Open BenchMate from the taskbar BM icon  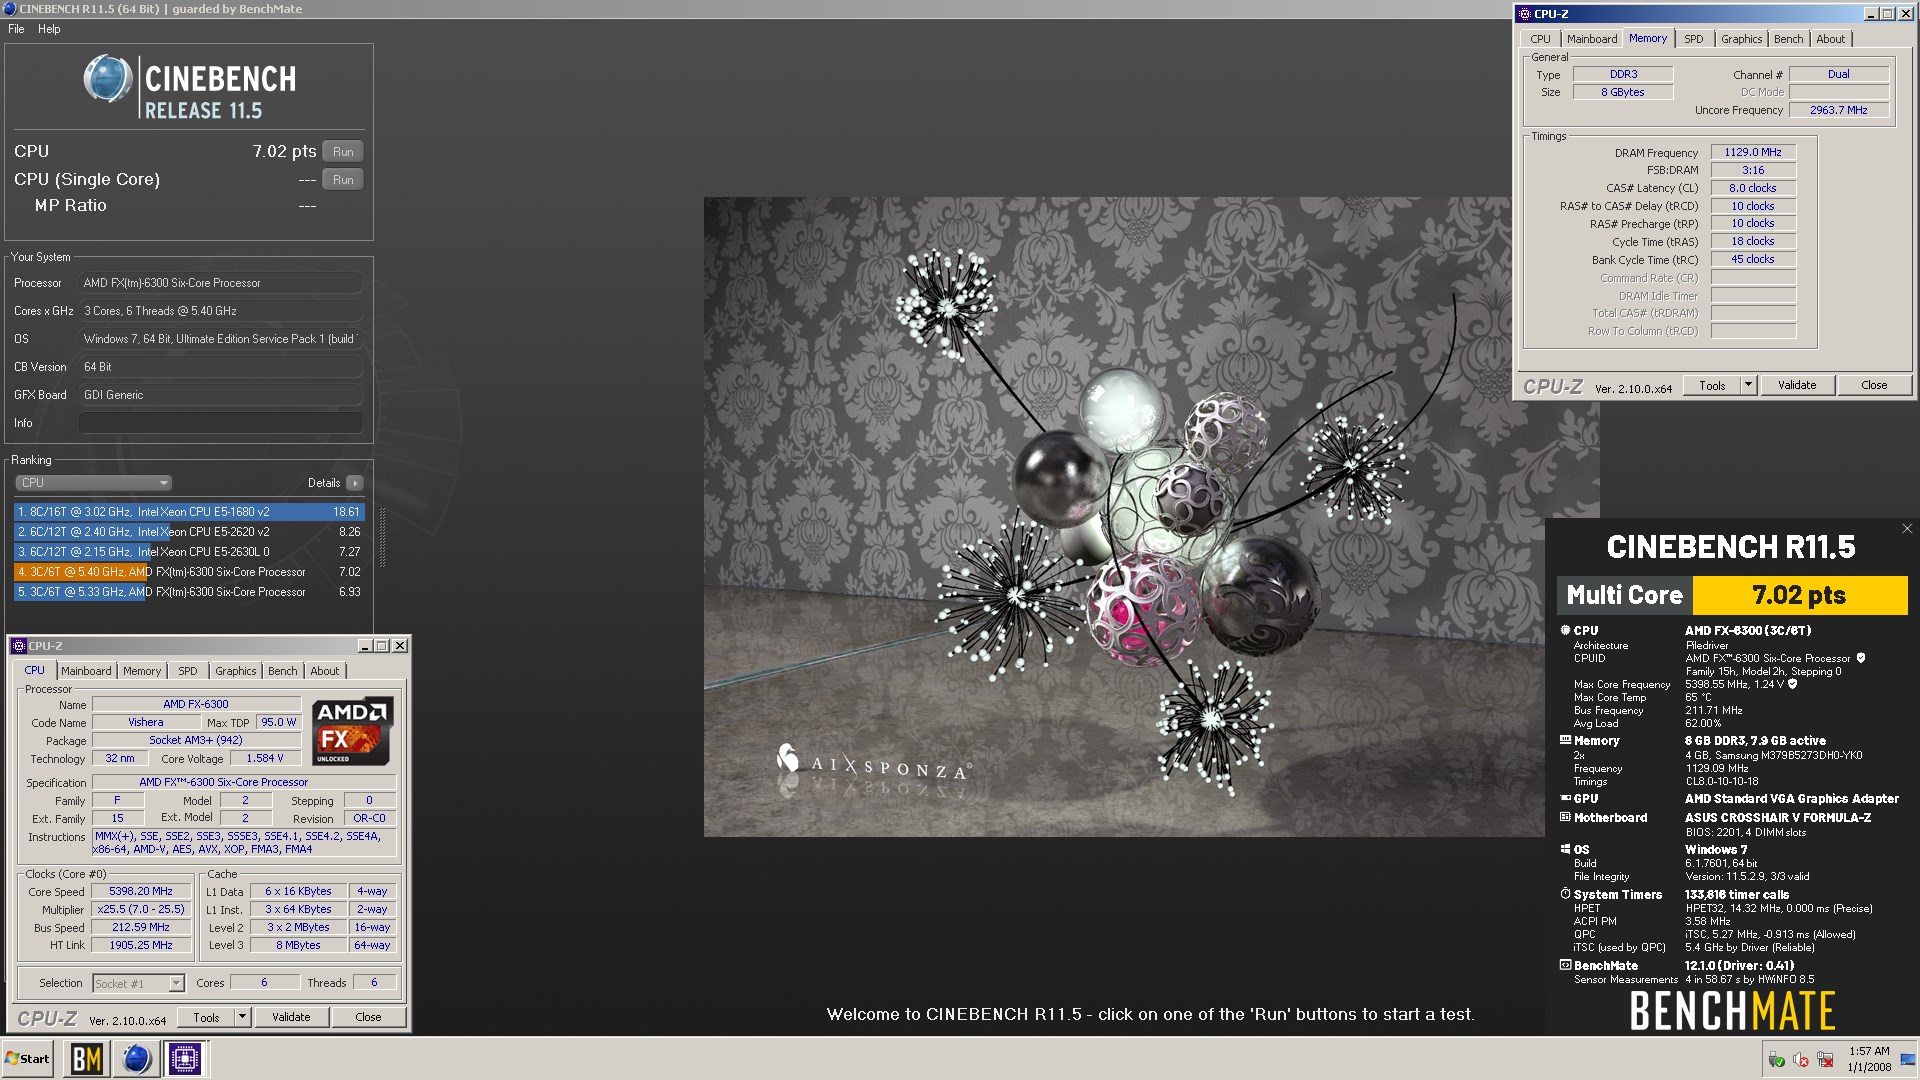click(87, 1058)
